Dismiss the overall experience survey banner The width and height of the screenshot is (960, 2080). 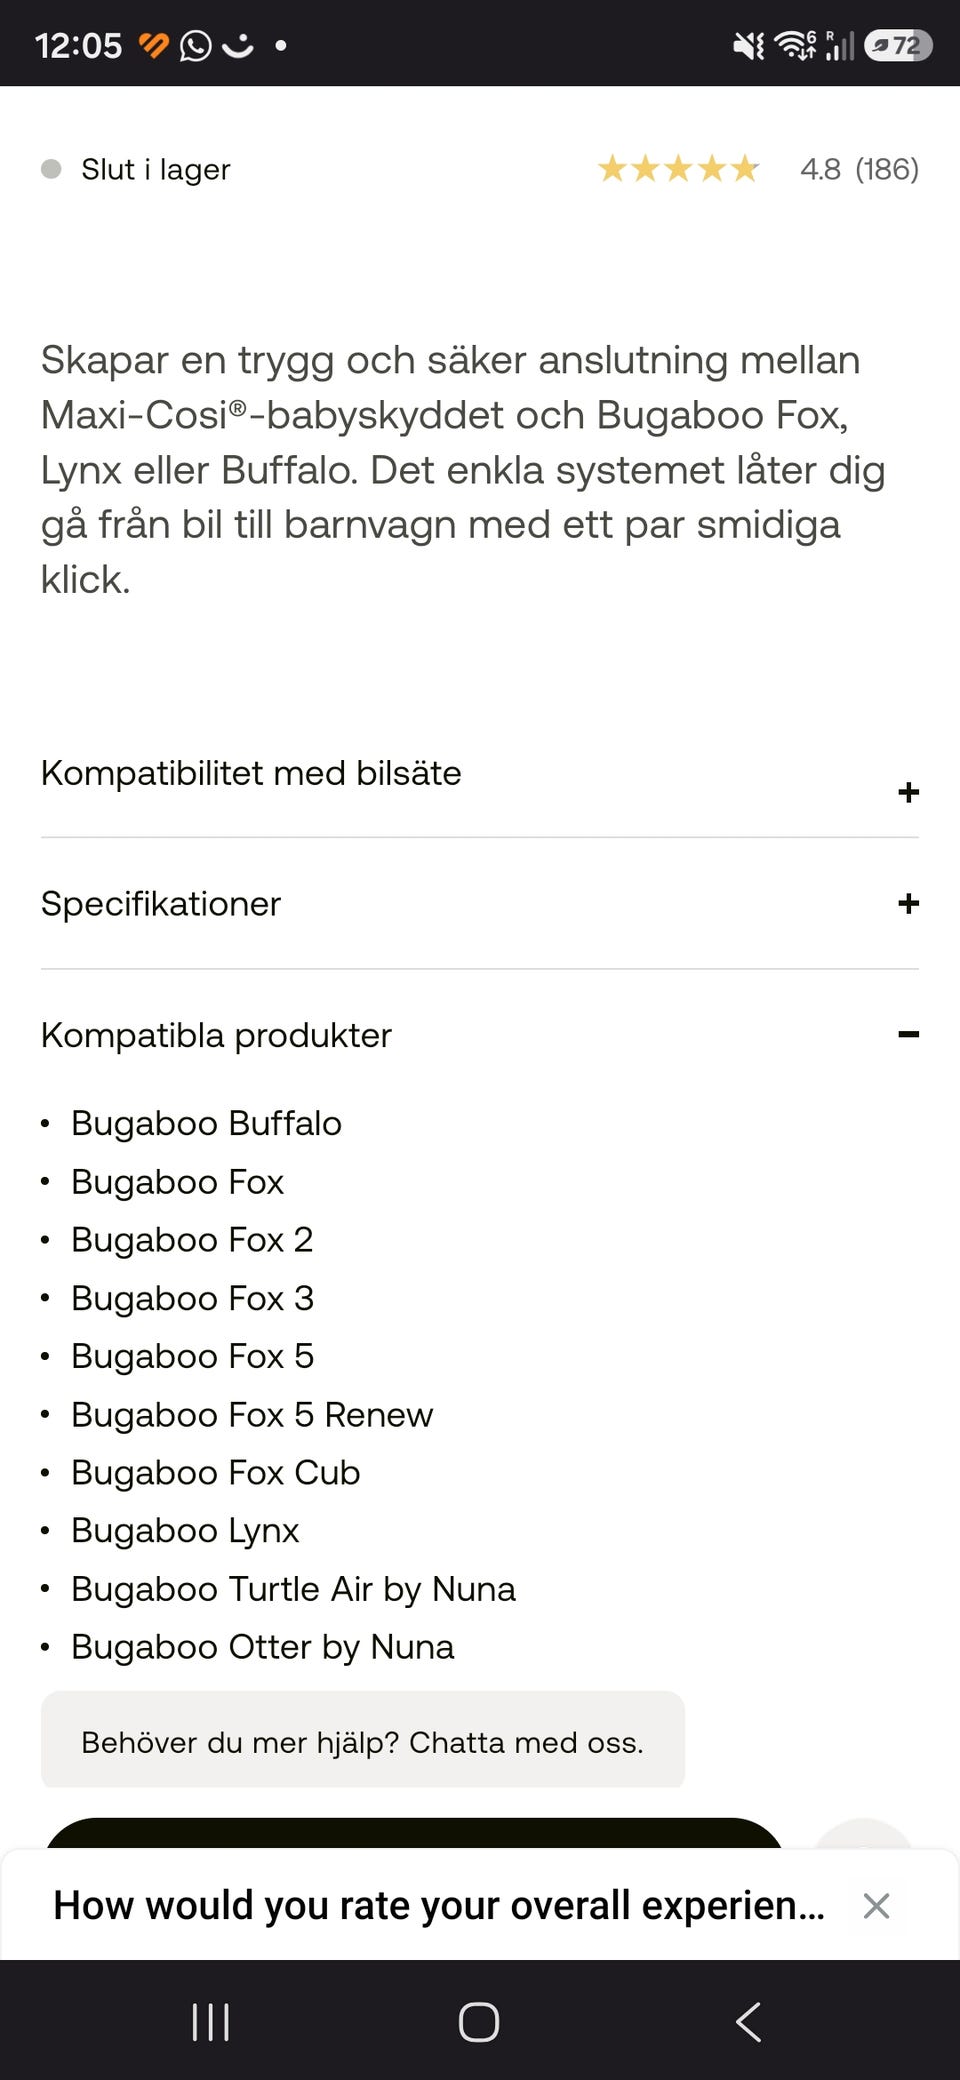point(876,1905)
